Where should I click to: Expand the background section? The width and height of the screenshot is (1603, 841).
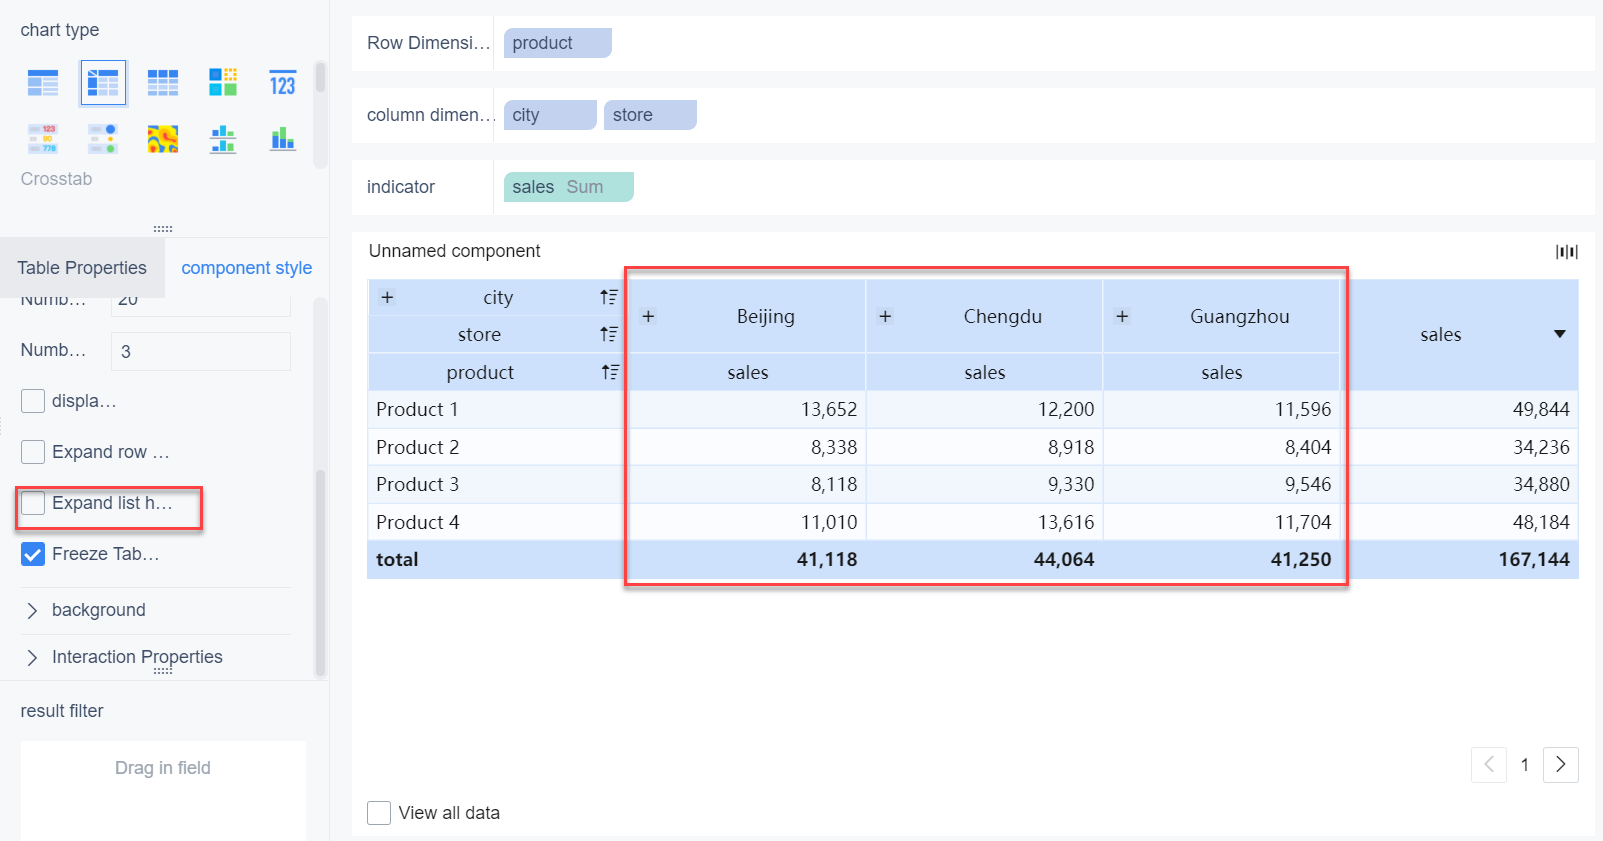pos(32,611)
